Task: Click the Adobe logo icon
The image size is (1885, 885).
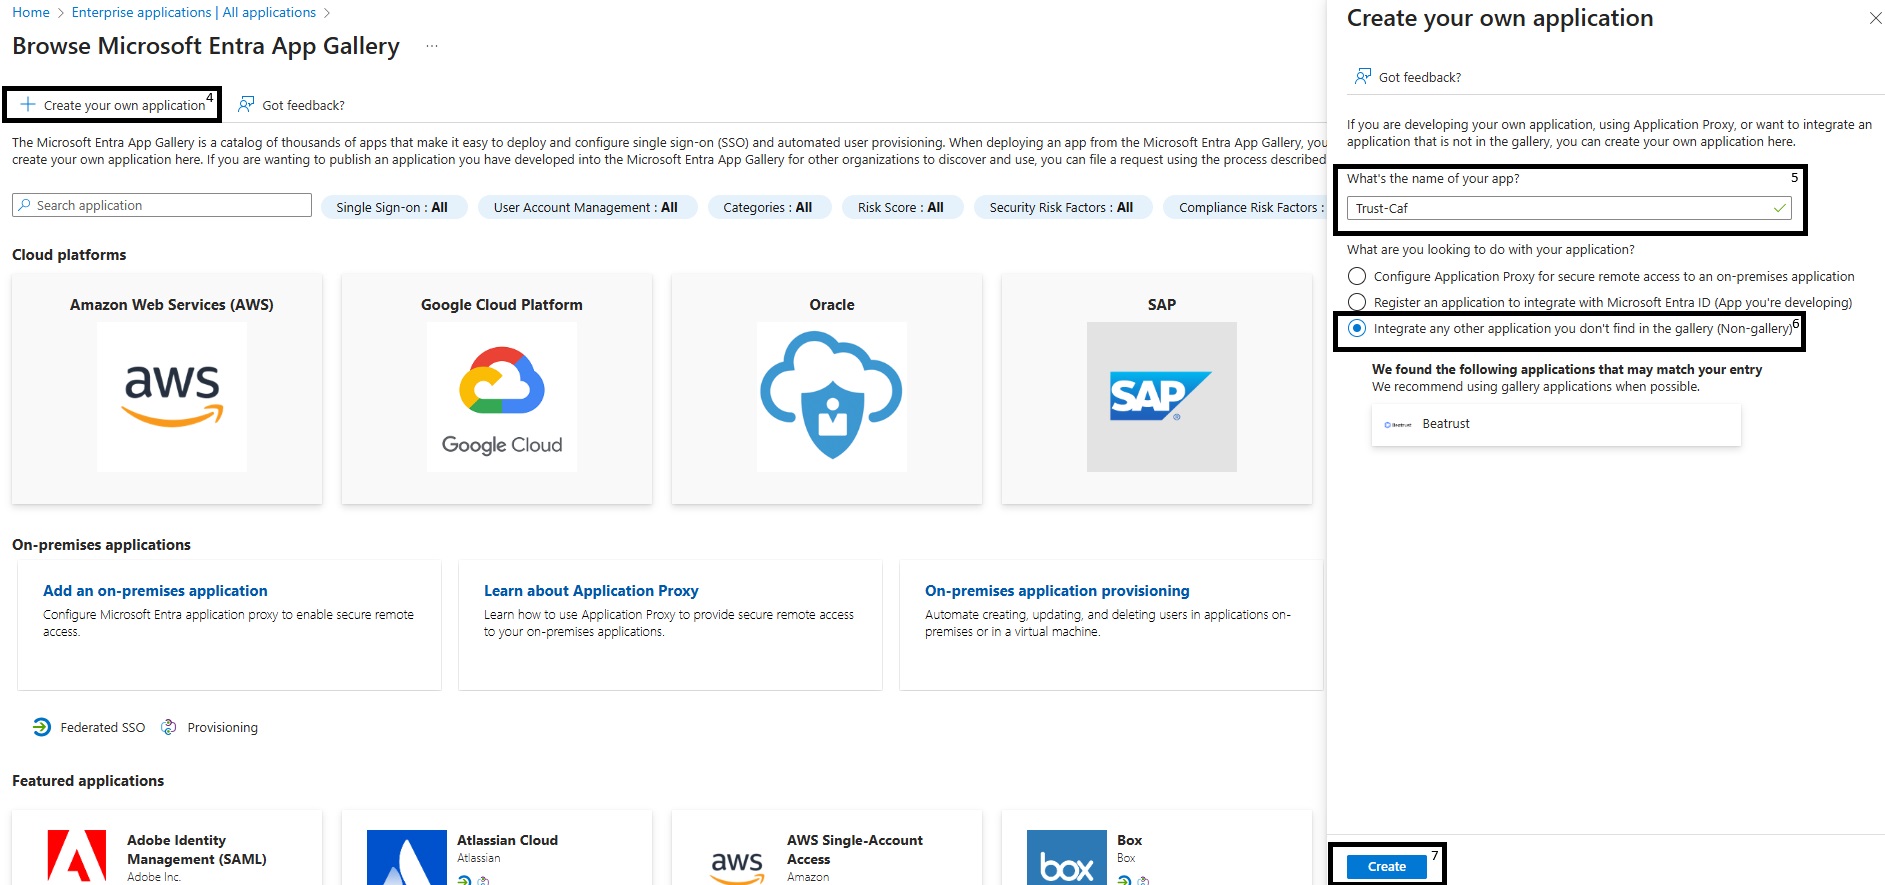Action: point(77,857)
